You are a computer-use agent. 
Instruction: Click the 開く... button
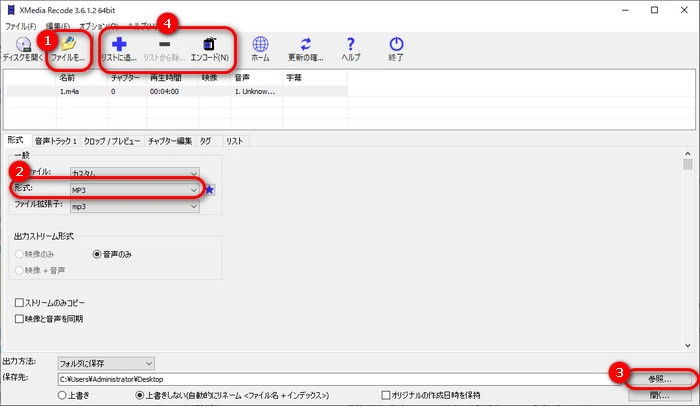point(660,395)
